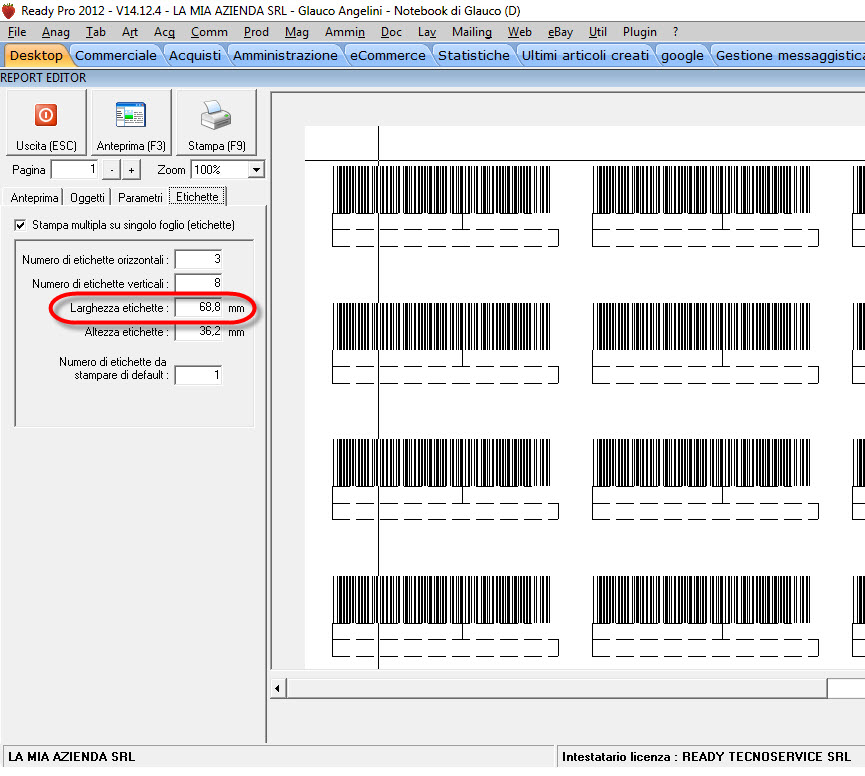Open the Acq menu

[x=164, y=32]
